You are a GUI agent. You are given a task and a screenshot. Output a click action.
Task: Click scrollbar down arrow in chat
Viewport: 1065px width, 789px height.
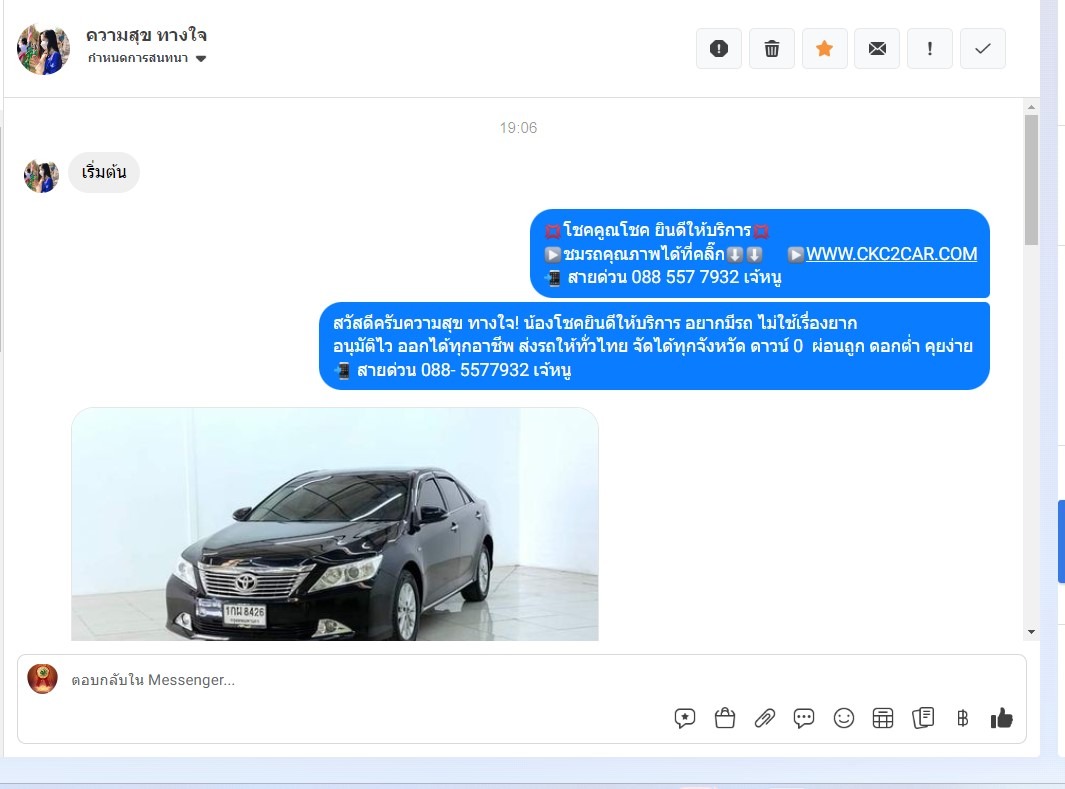coord(1031,632)
